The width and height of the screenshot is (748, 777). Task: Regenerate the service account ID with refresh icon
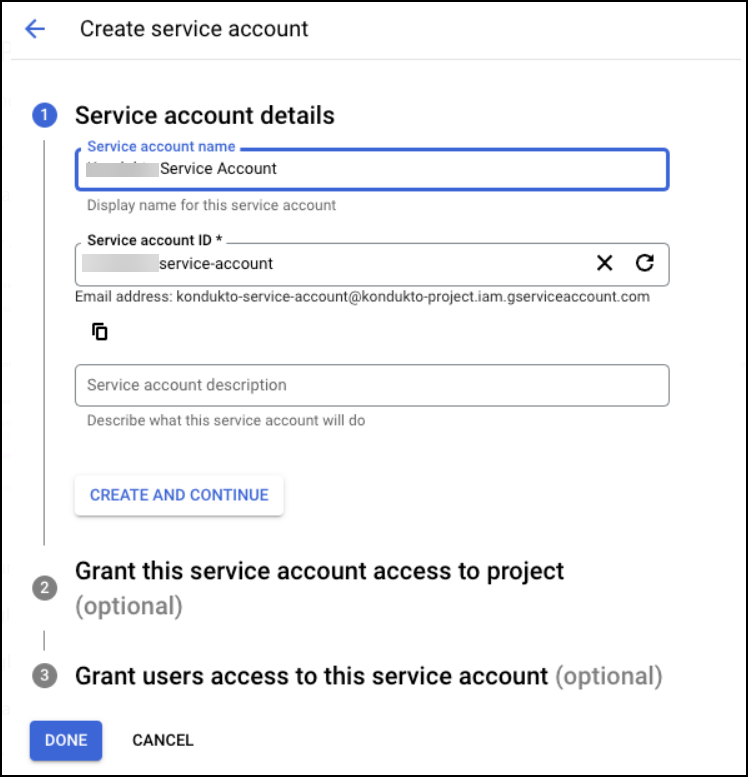click(x=645, y=263)
